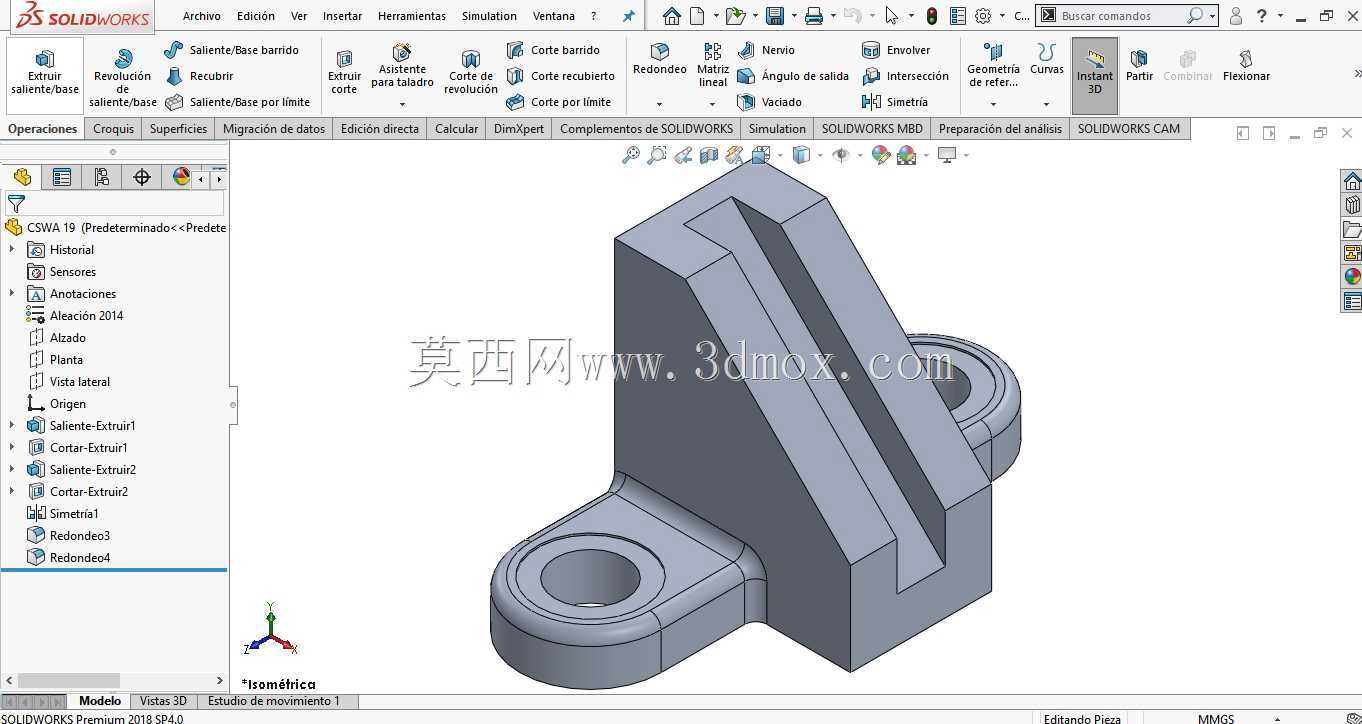This screenshot has width=1362, height=724.
Task: Click the feature tree filter field
Action: pyautogui.click(x=114, y=203)
